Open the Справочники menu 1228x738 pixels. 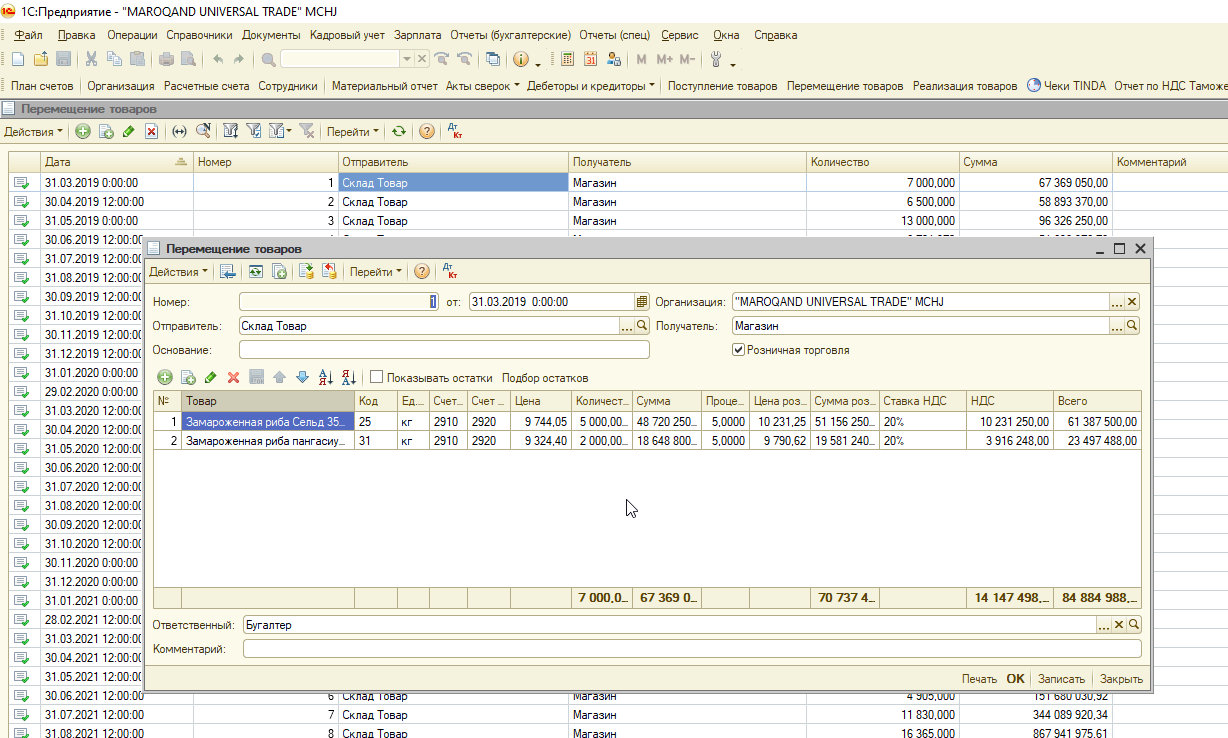[199, 34]
